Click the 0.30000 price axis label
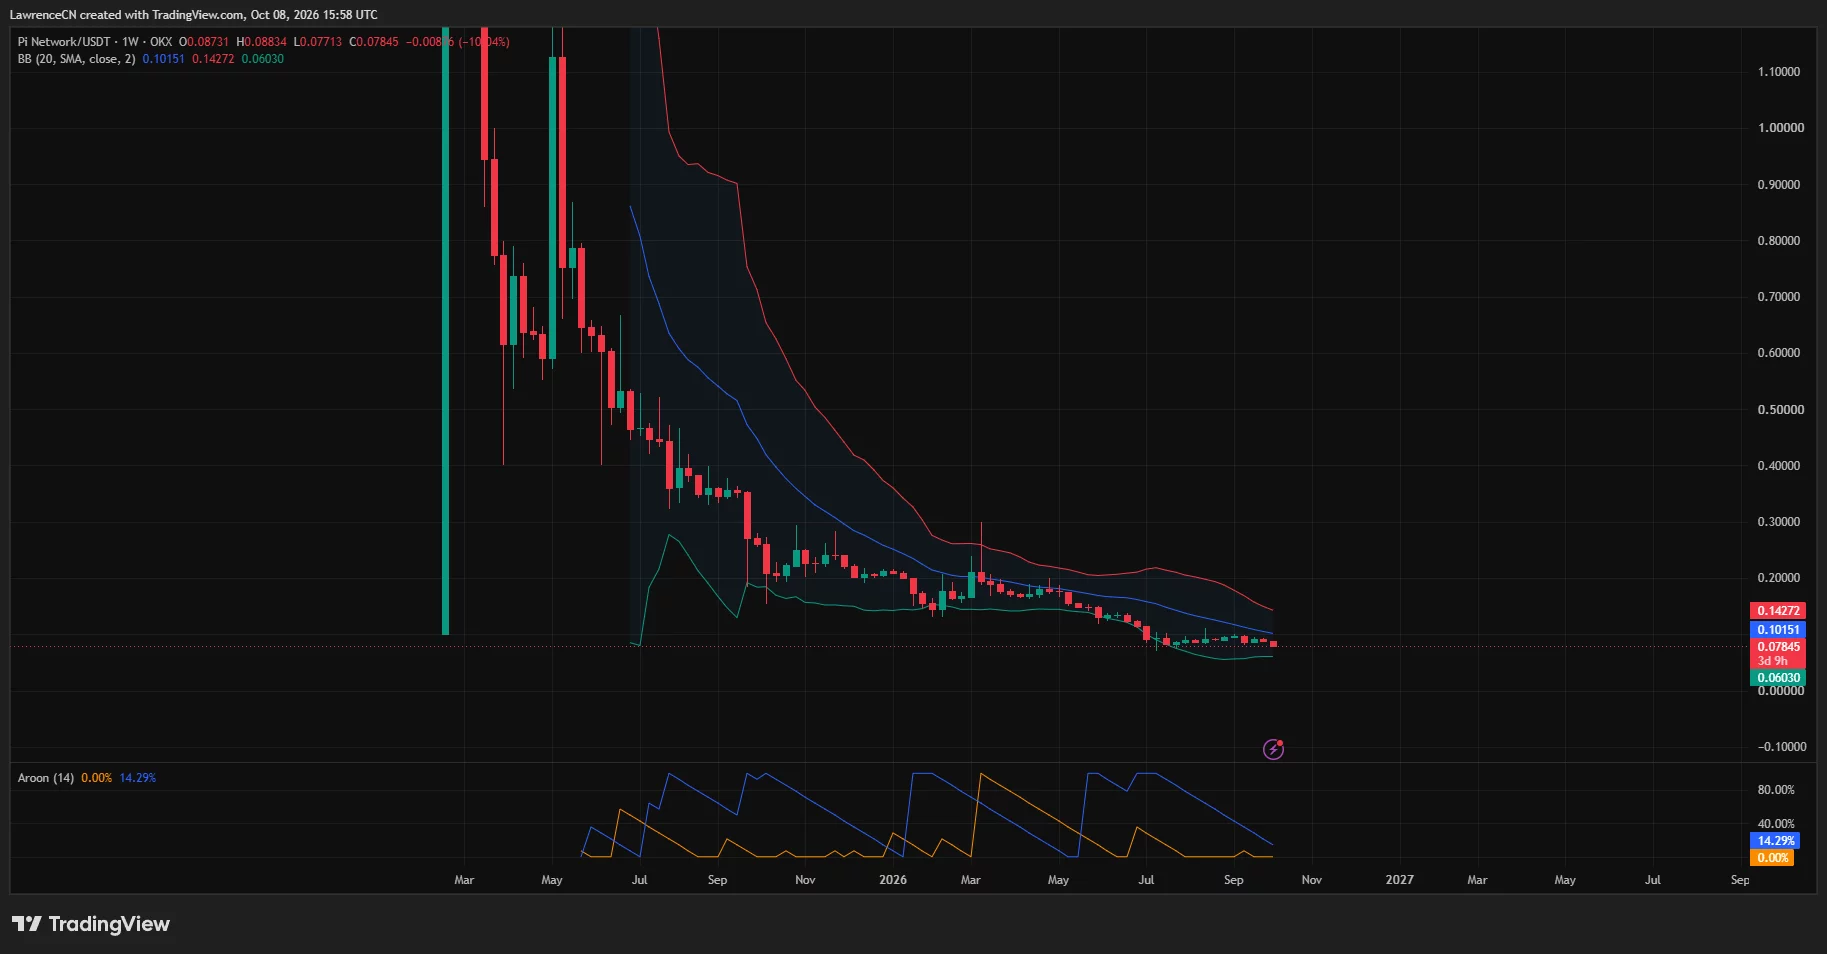 coord(1779,522)
